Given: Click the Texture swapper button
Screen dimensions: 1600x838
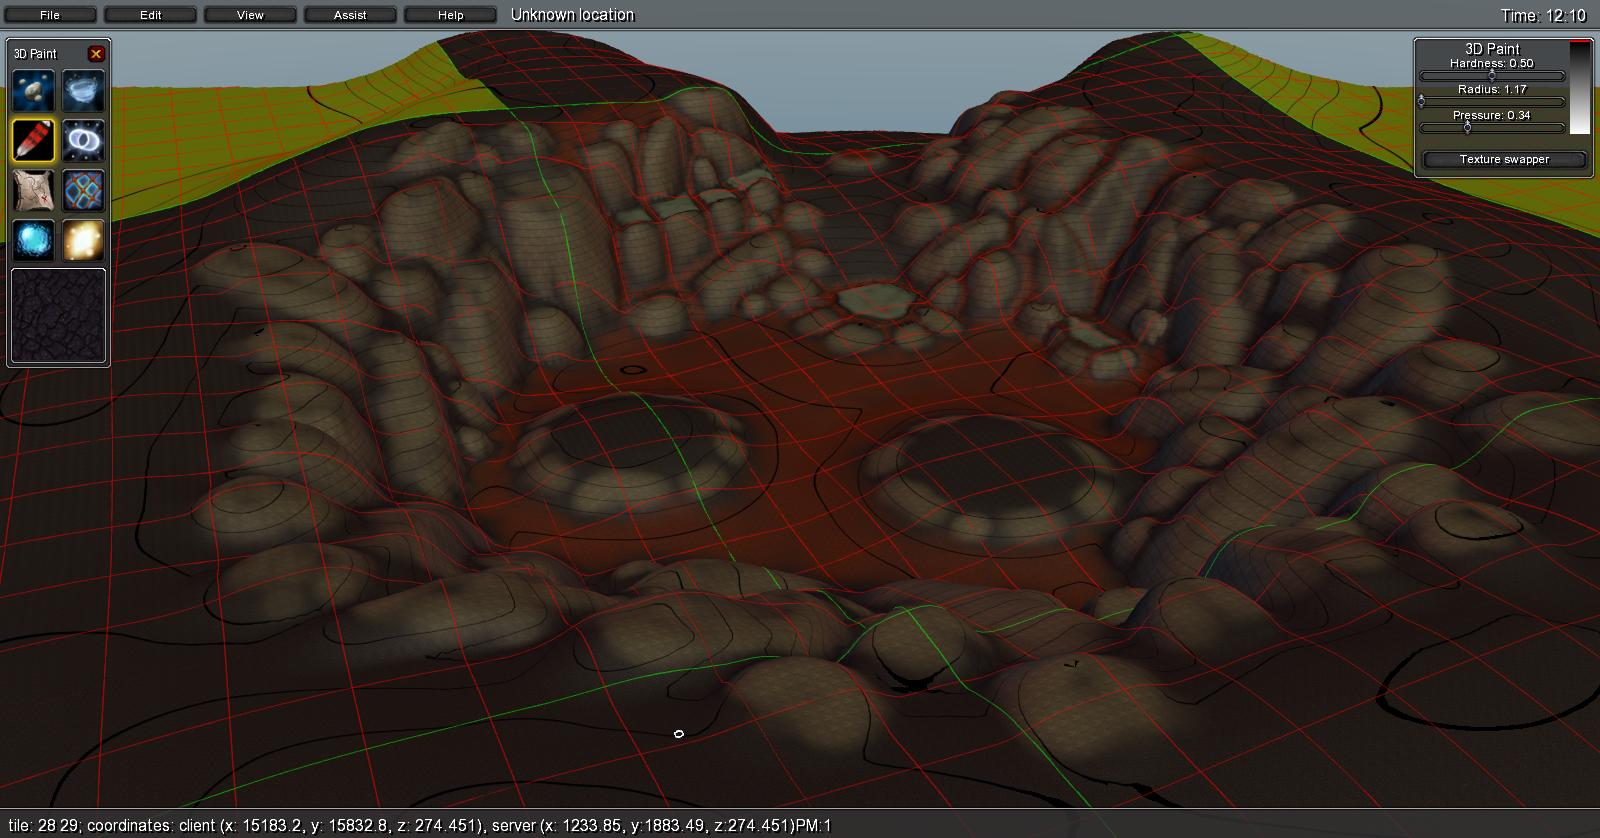Looking at the screenshot, I should tap(1504, 160).
